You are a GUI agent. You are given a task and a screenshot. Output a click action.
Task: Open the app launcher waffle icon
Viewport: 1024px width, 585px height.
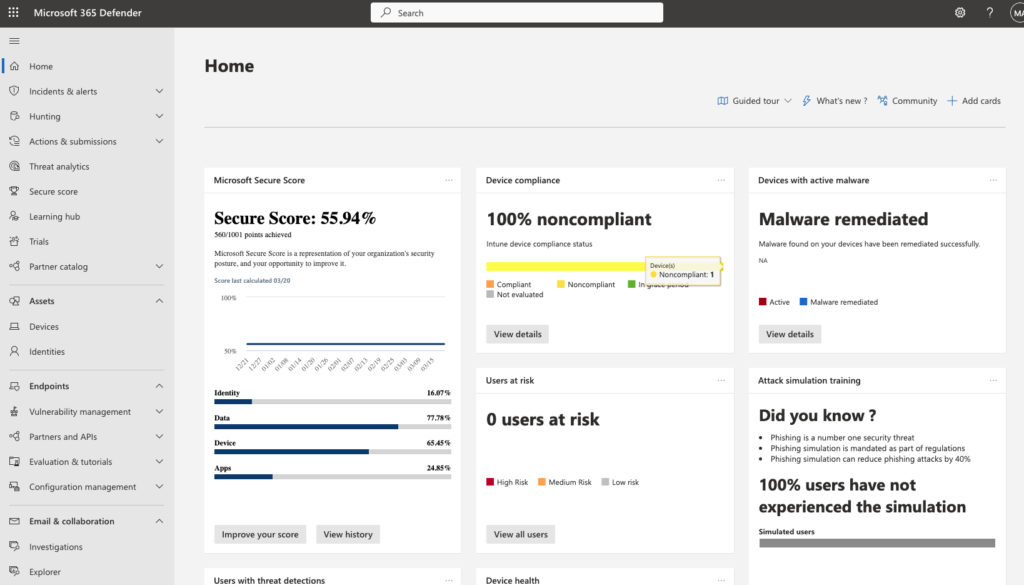click(13, 12)
